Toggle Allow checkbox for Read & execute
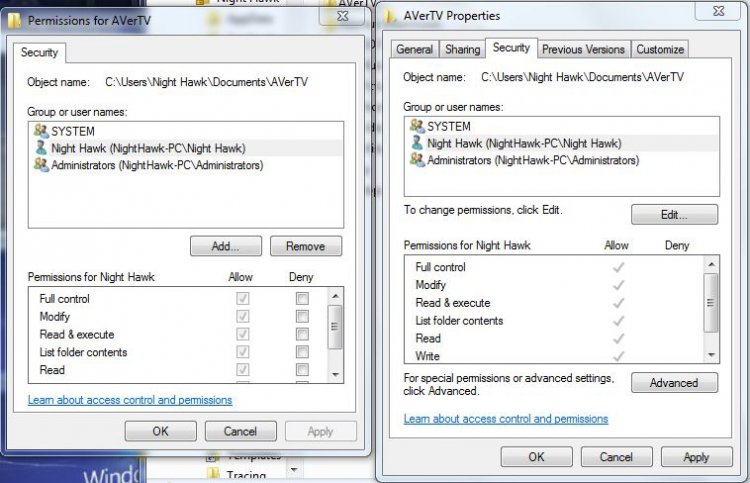The width and height of the screenshot is (750, 483). pos(243,334)
